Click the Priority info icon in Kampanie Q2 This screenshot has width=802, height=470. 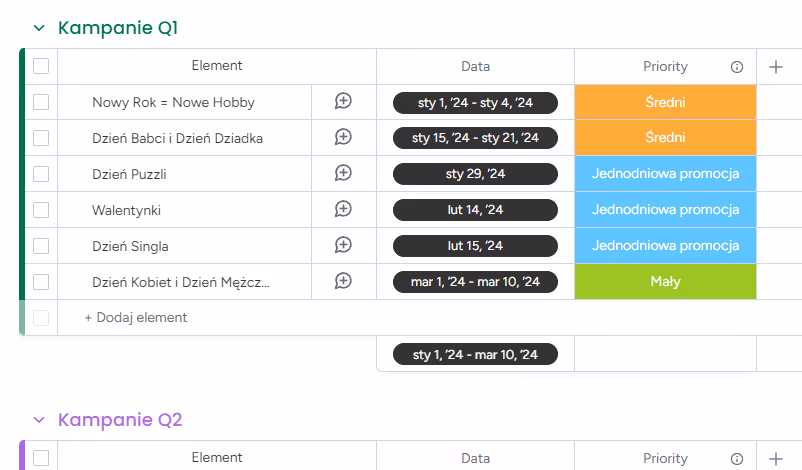[737, 459]
